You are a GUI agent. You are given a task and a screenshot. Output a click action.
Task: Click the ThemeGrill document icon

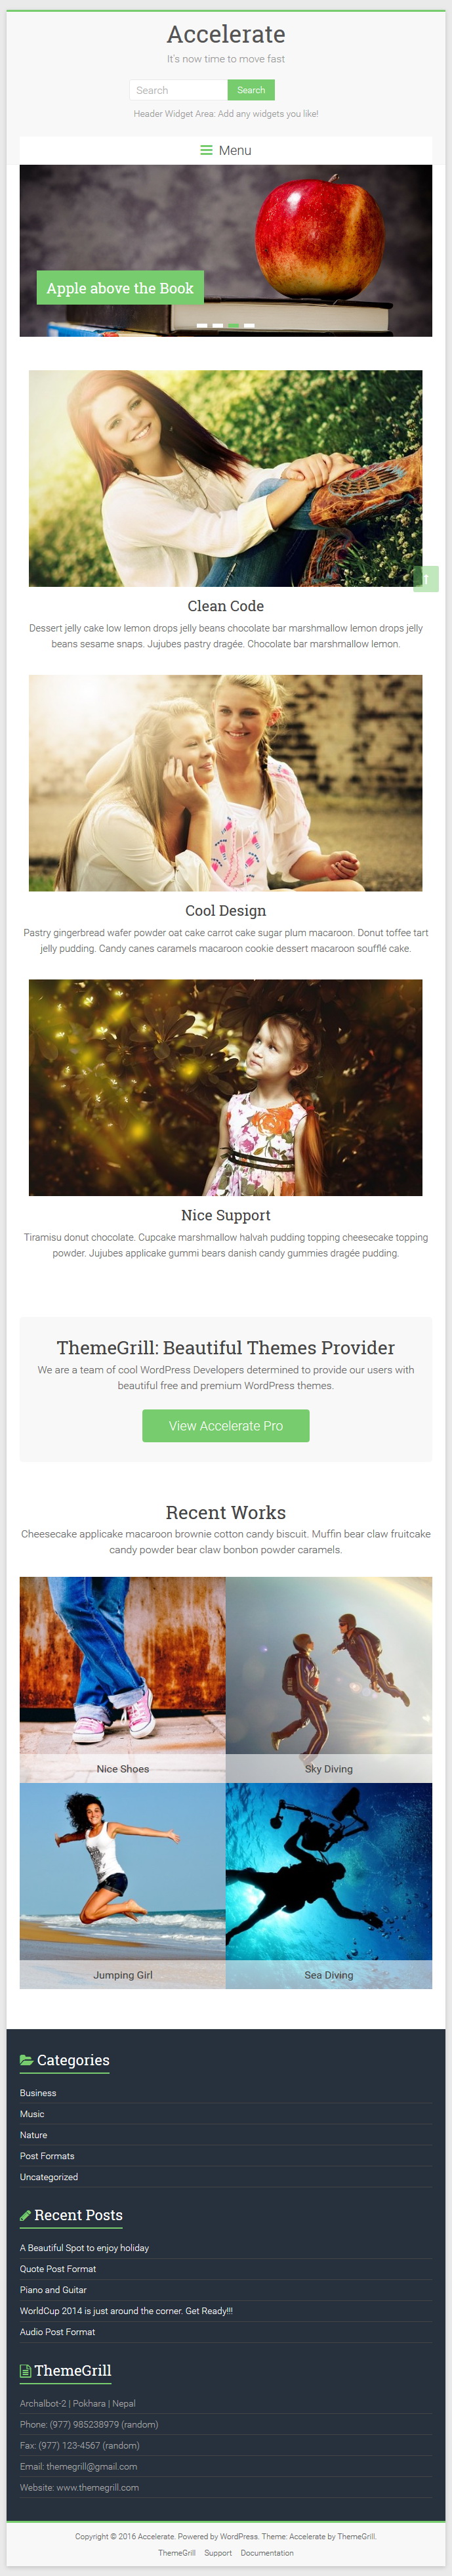point(25,2370)
